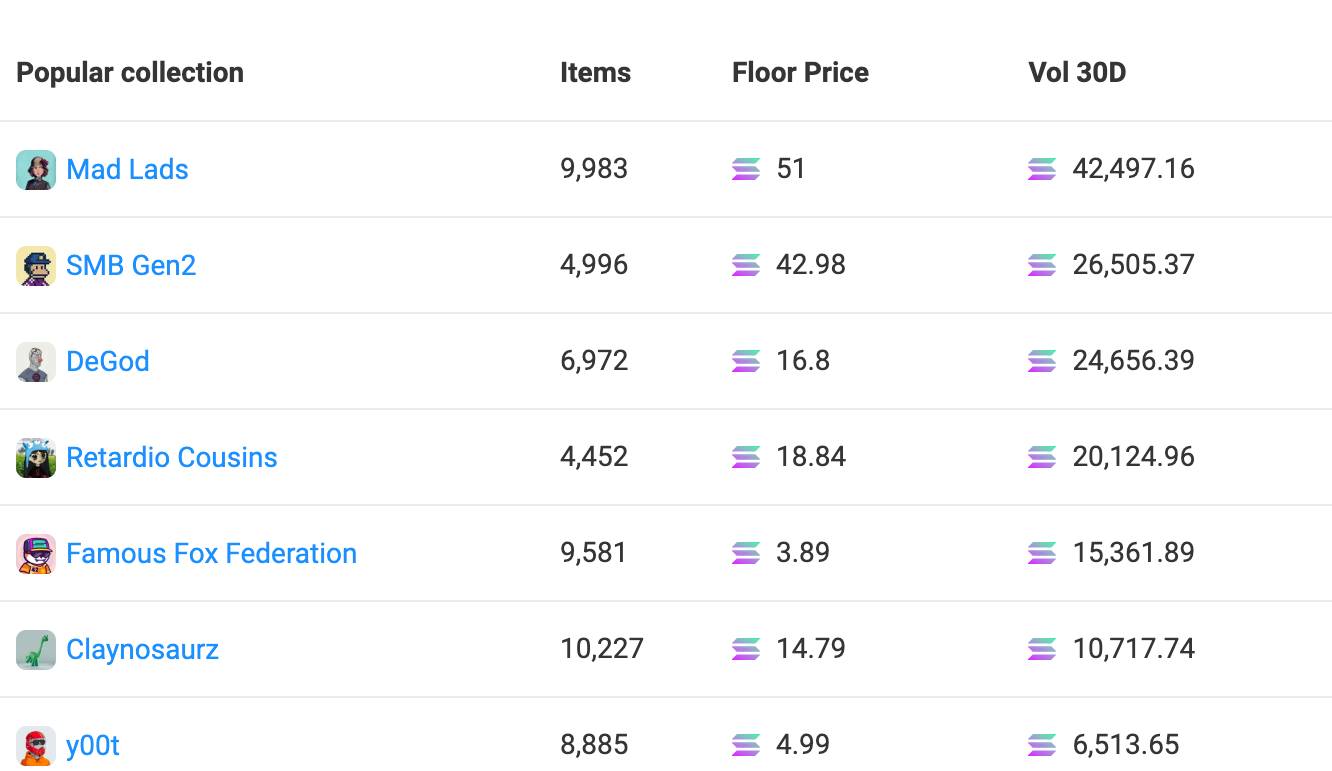Select the volume value 24,656.39

[1133, 361]
